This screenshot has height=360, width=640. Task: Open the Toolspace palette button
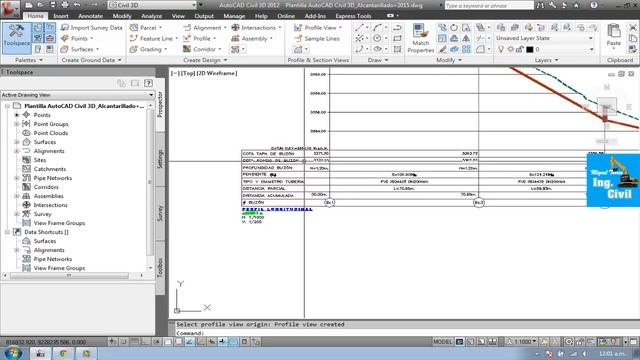pos(16,38)
